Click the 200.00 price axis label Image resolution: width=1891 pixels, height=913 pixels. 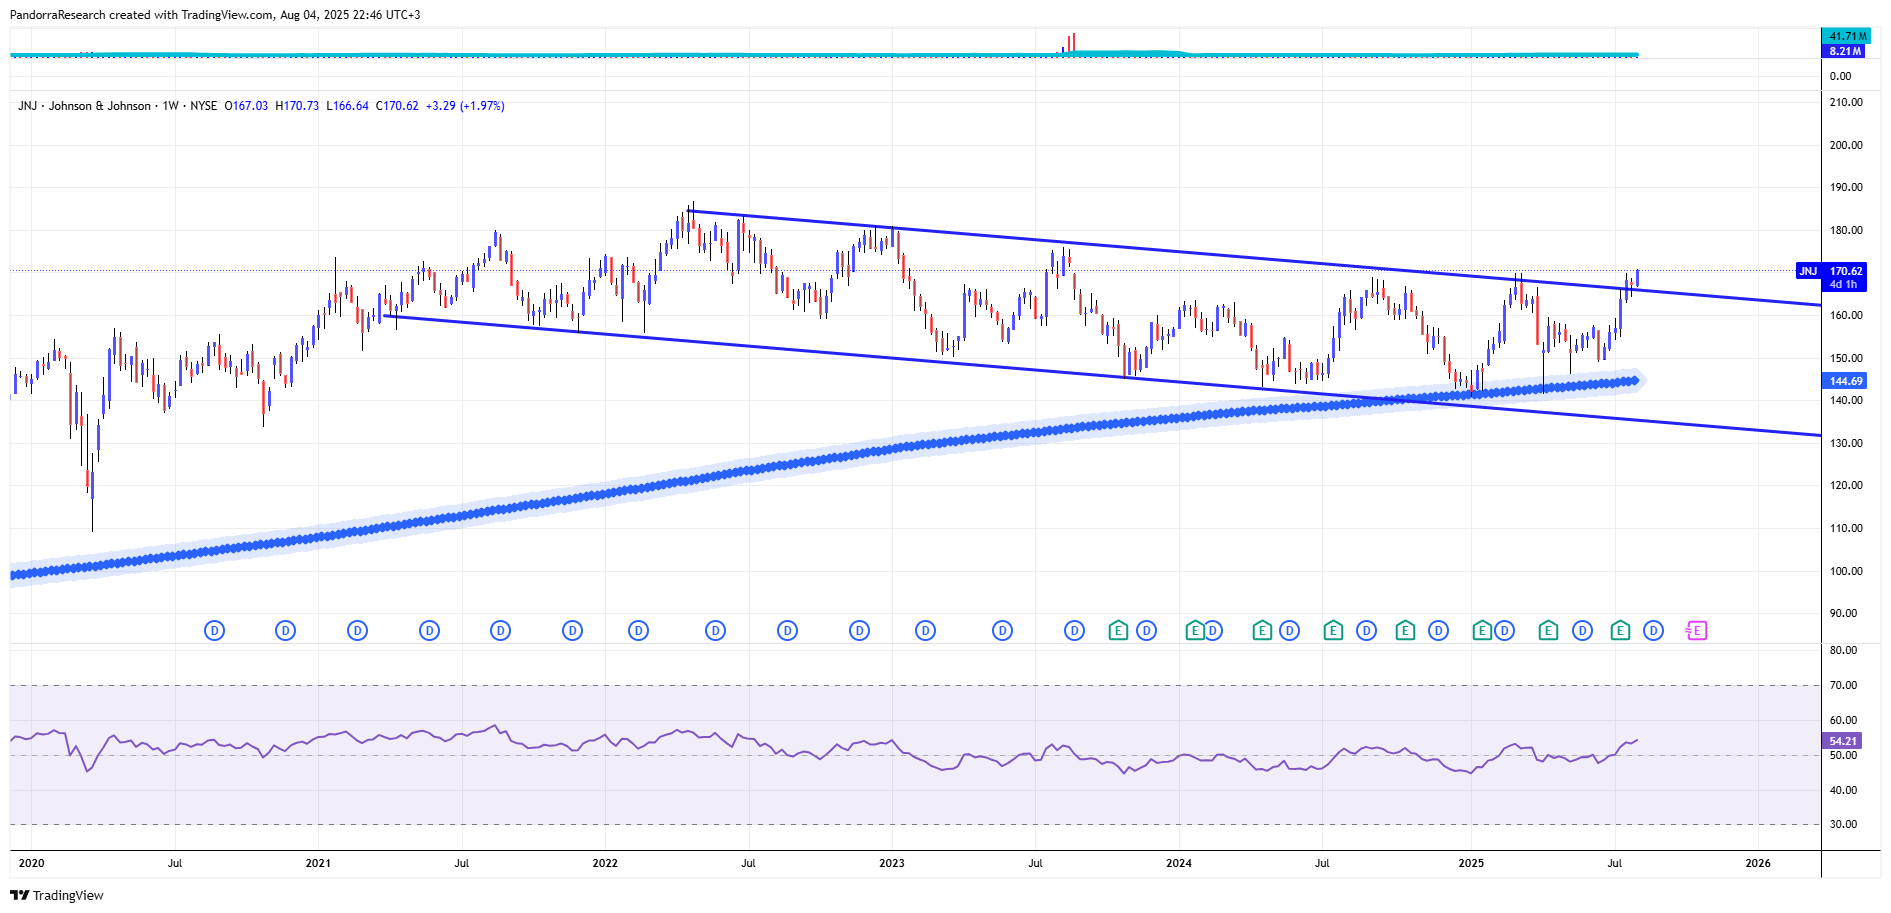coord(1846,145)
